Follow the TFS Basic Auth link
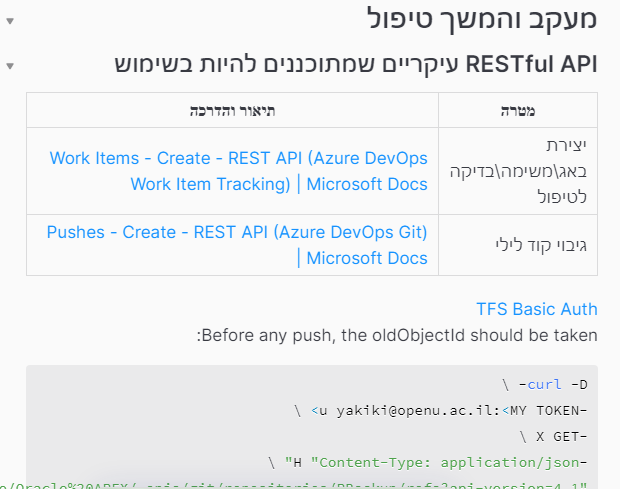This screenshot has width=620, height=489. [x=536, y=308]
